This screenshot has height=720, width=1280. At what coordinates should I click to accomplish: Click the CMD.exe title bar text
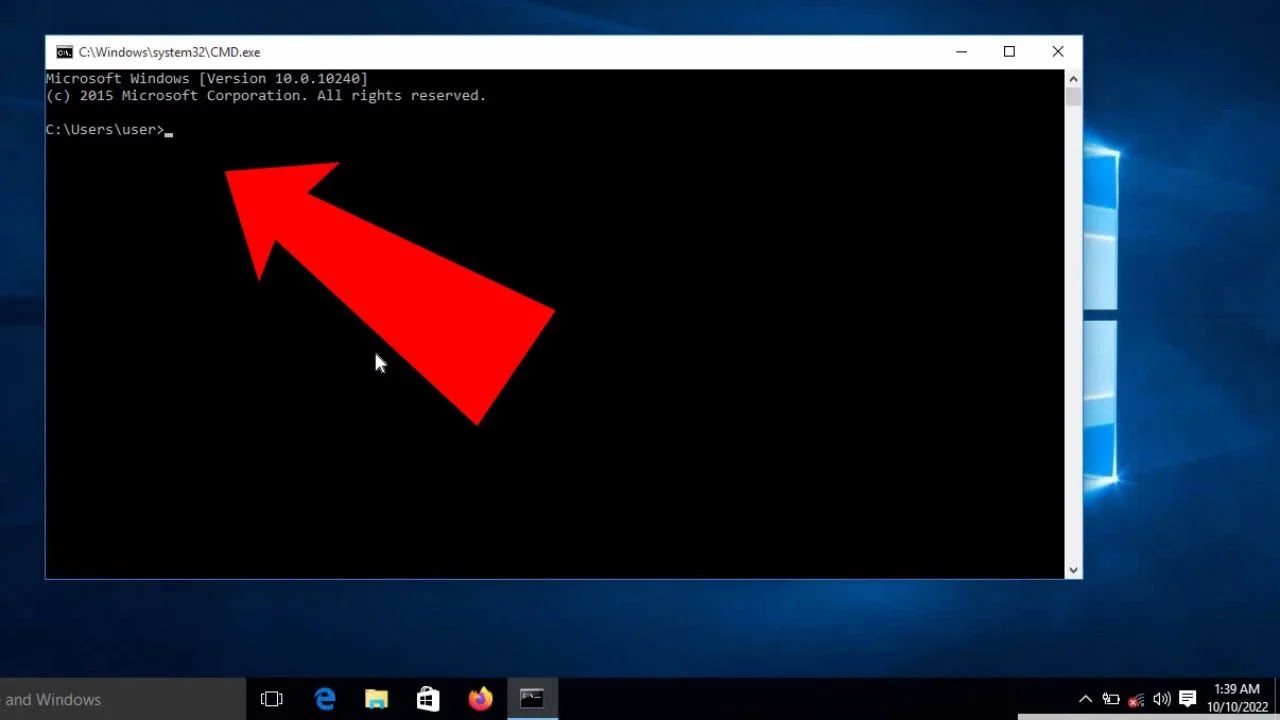(x=169, y=52)
